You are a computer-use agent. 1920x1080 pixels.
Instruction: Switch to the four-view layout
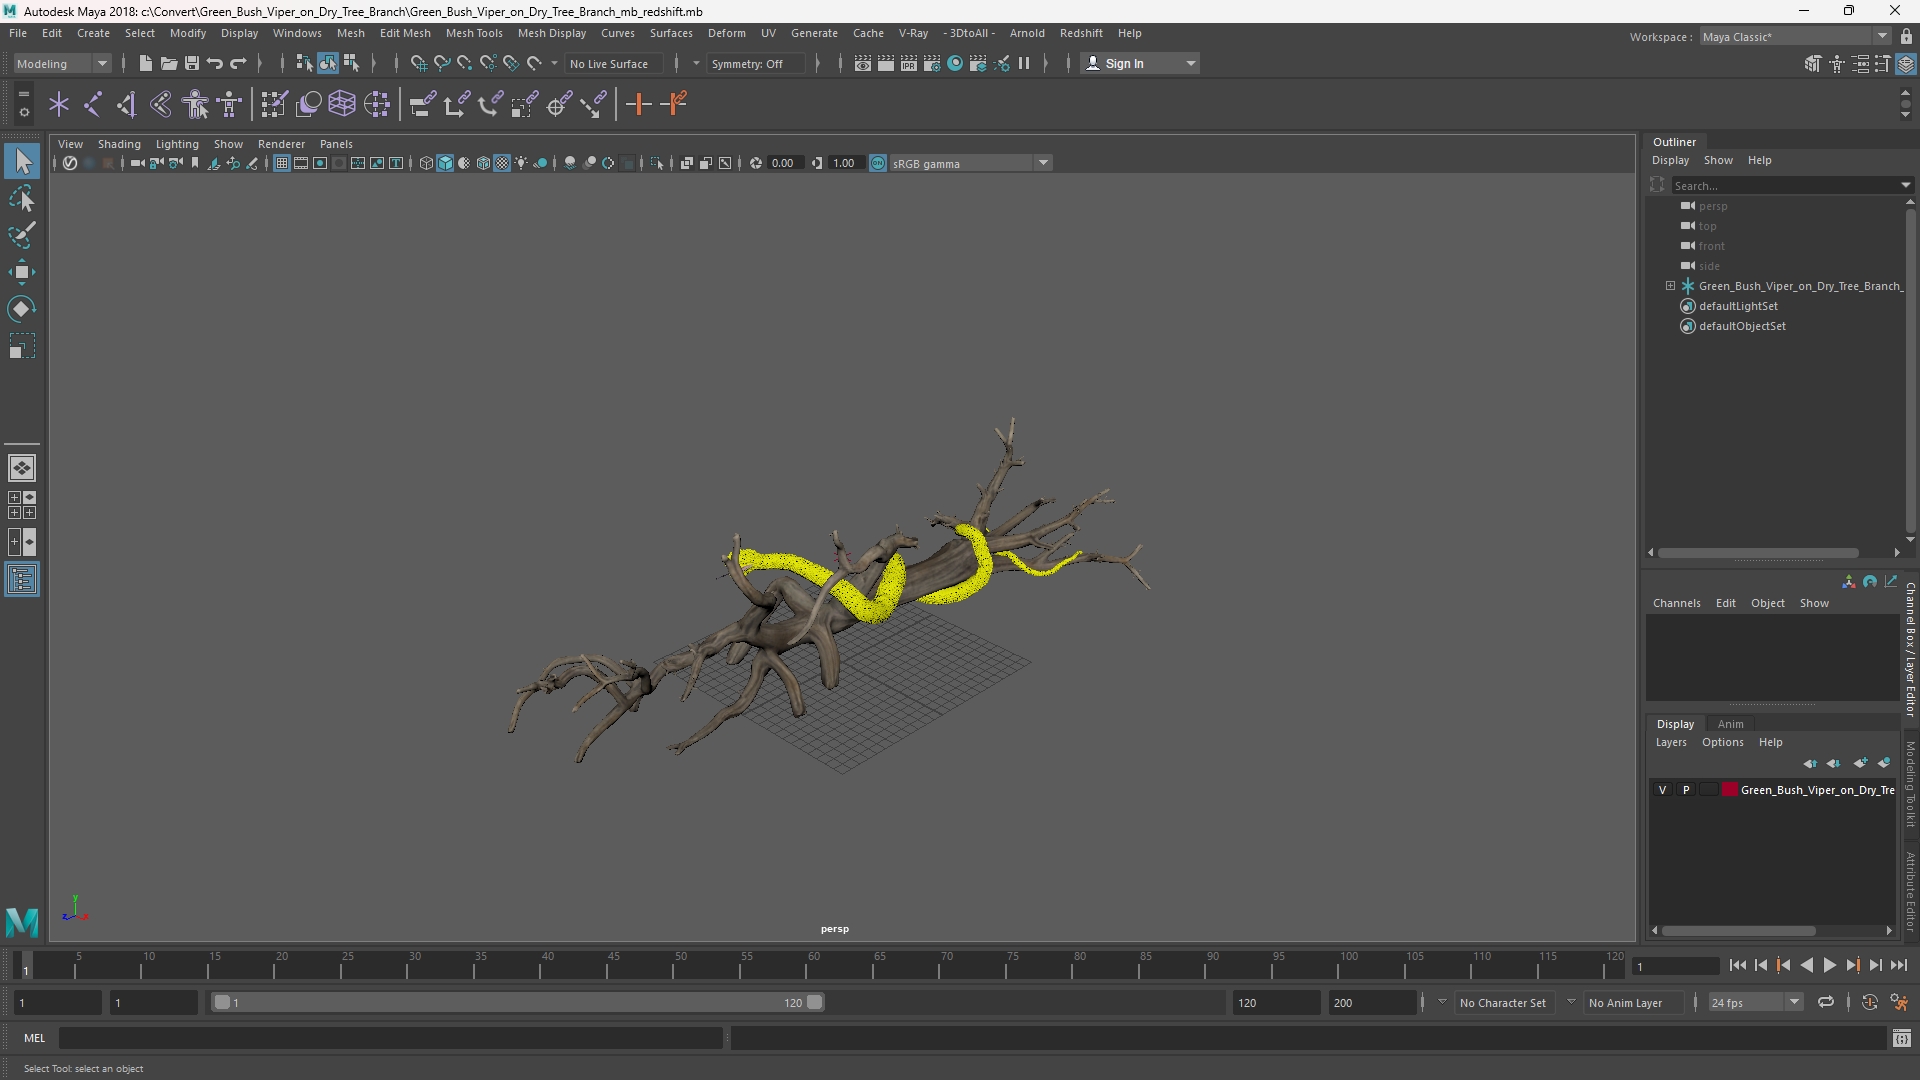(x=22, y=505)
